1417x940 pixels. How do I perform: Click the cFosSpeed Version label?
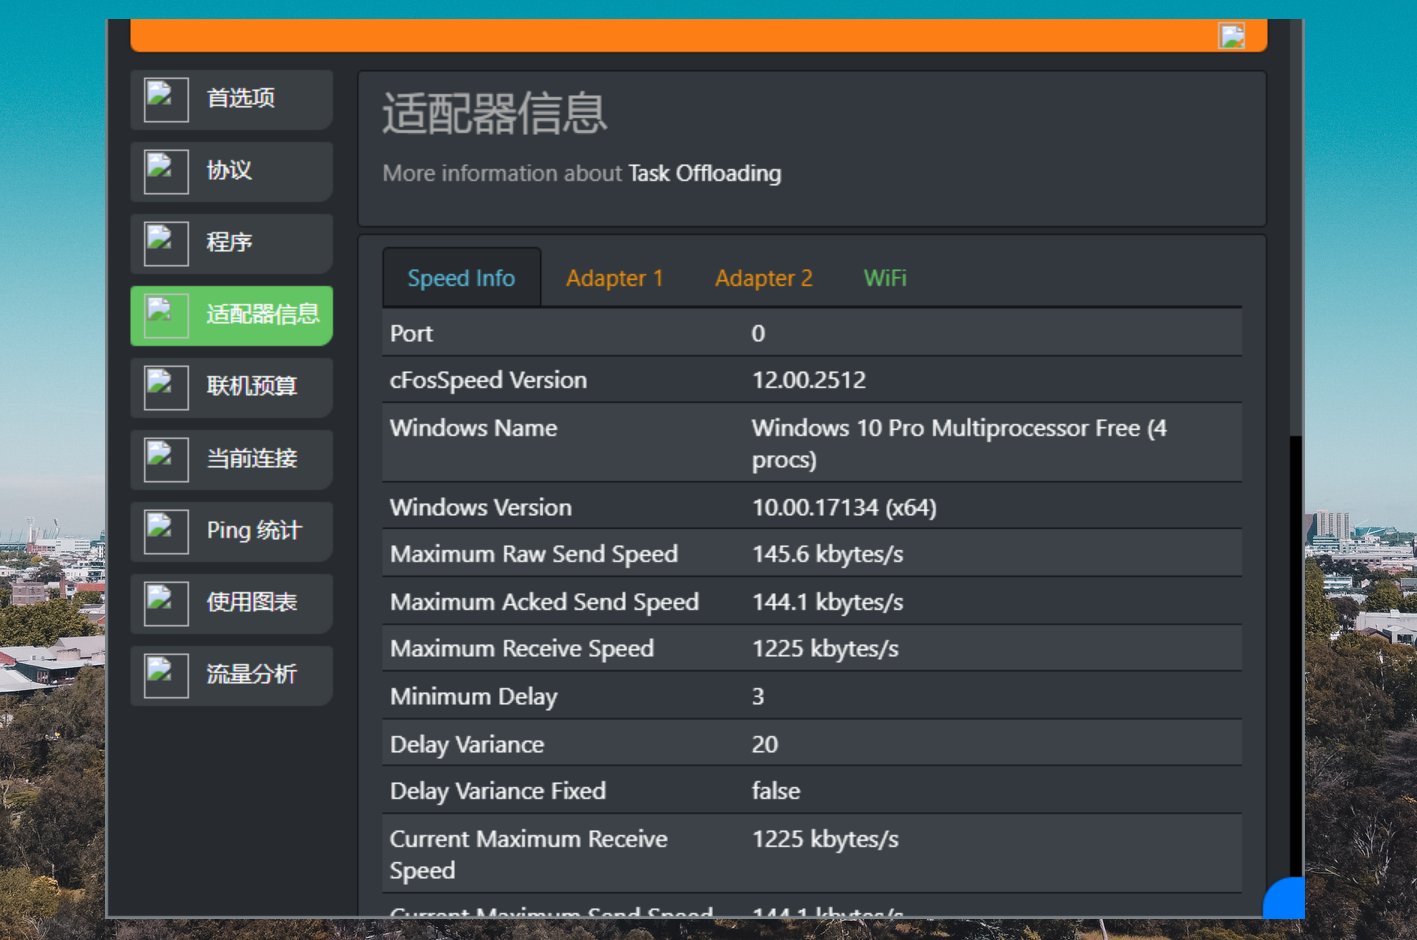pyautogui.click(x=488, y=380)
